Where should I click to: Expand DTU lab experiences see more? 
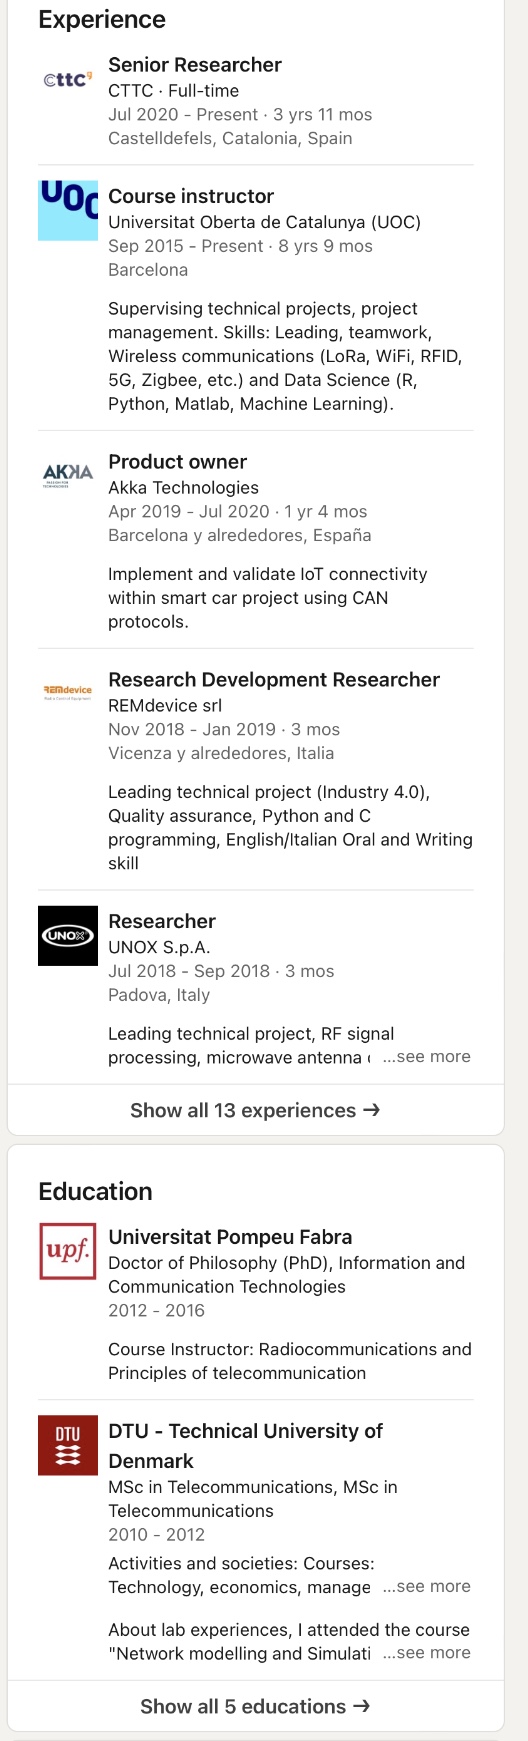pyautogui.click(x=426, y=1653)
